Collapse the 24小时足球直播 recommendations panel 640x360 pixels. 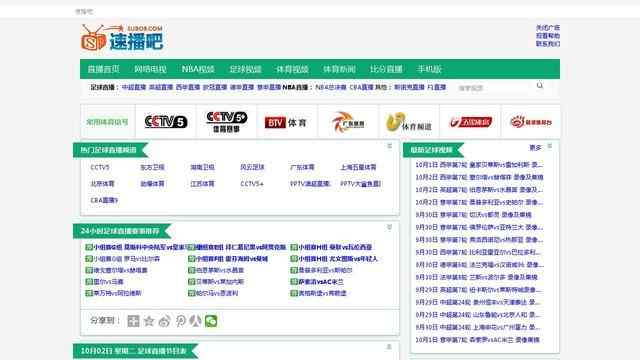389,227
